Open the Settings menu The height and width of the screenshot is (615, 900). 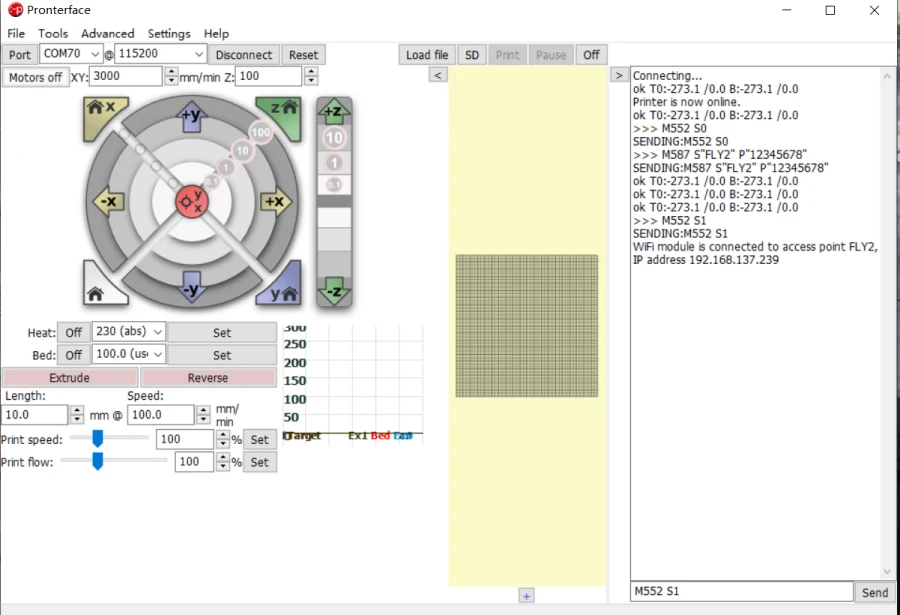point(168,33)
